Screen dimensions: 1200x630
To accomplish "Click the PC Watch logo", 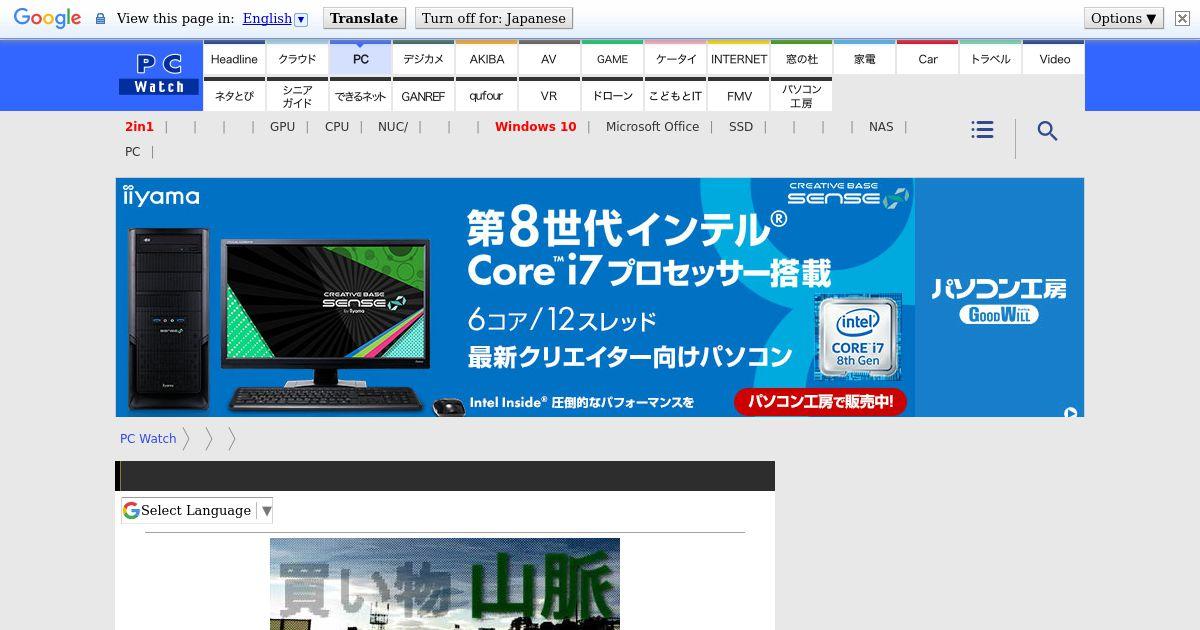I will (x=159, y=74).
